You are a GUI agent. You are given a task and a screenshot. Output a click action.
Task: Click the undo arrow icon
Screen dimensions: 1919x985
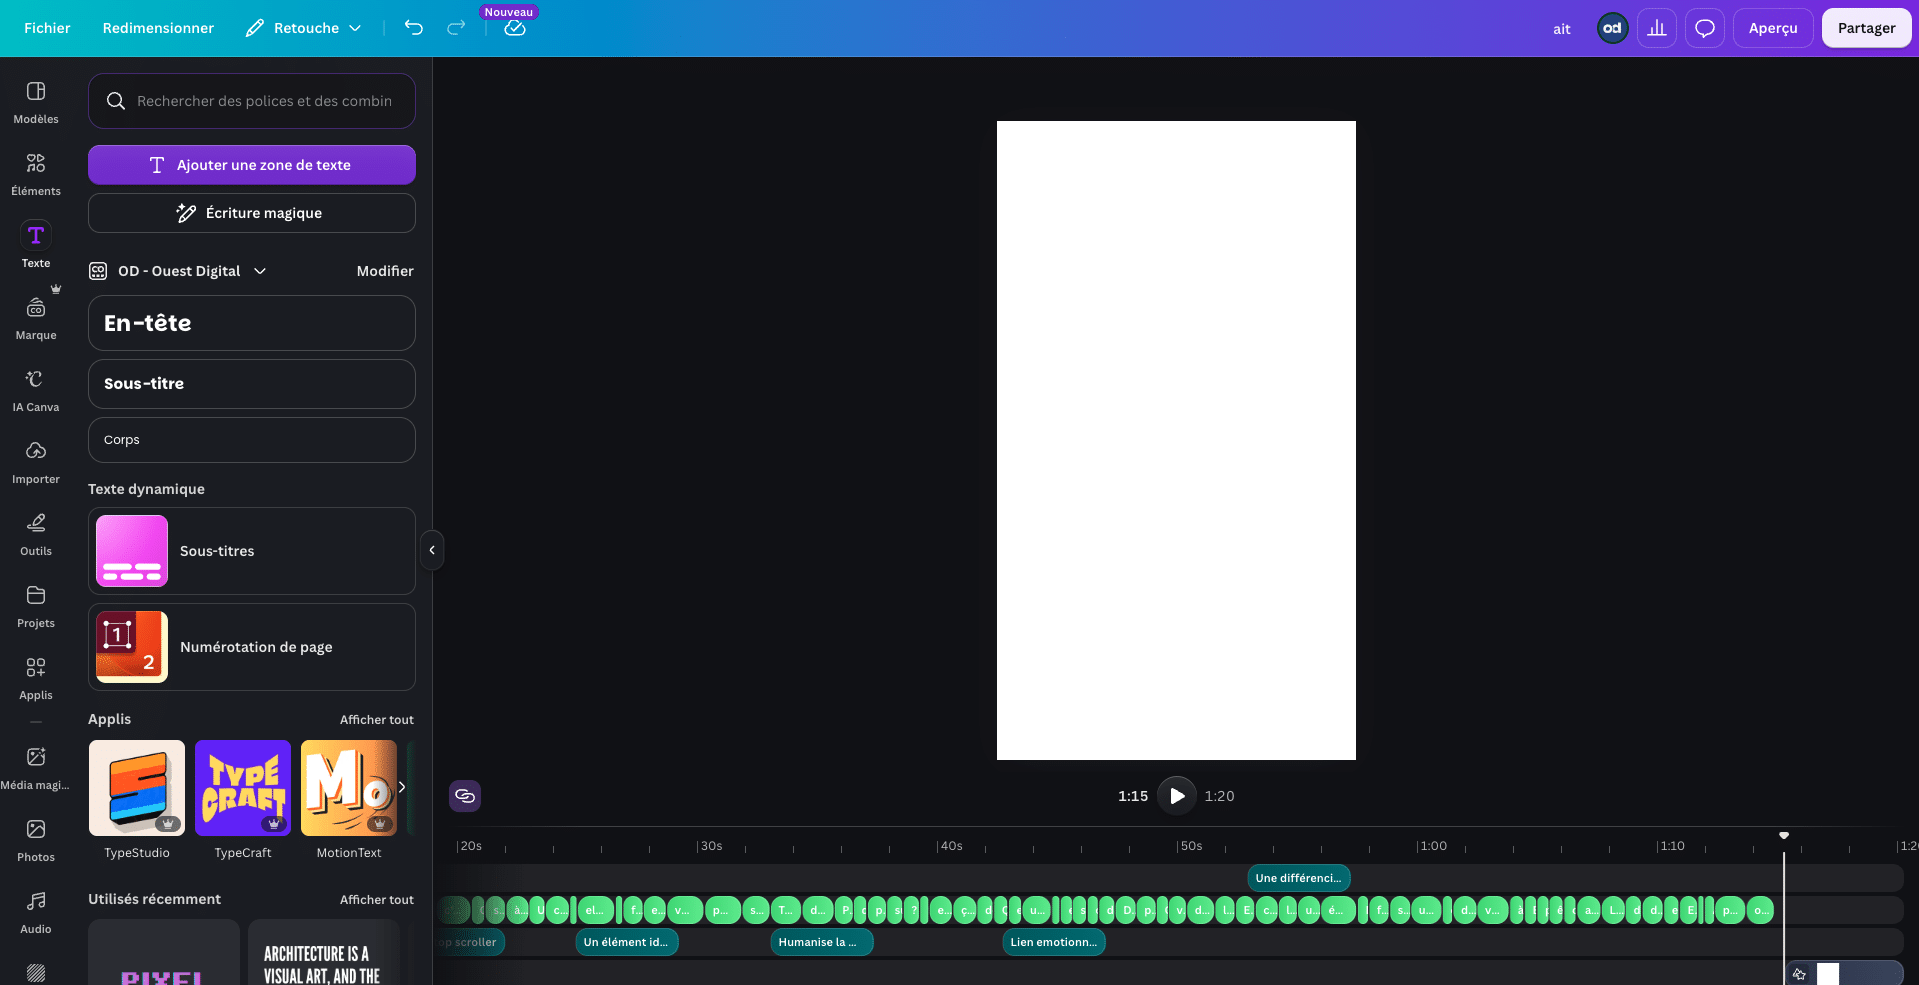pos(414,28)
